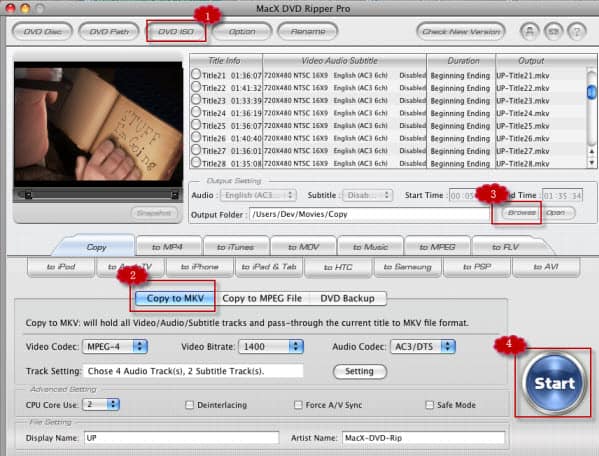
Task: Select Title28 radio button
Action: point(196,162)
